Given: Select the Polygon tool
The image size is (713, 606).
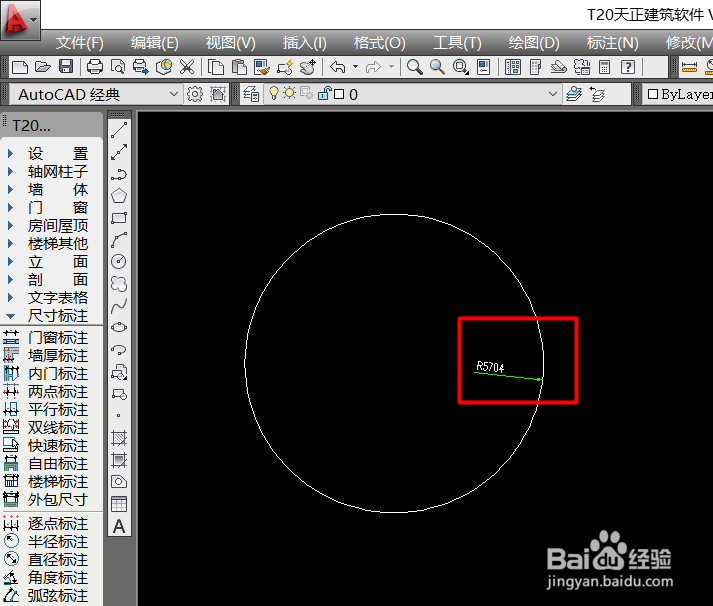Looking at the screenshot, I should (119, 196).
